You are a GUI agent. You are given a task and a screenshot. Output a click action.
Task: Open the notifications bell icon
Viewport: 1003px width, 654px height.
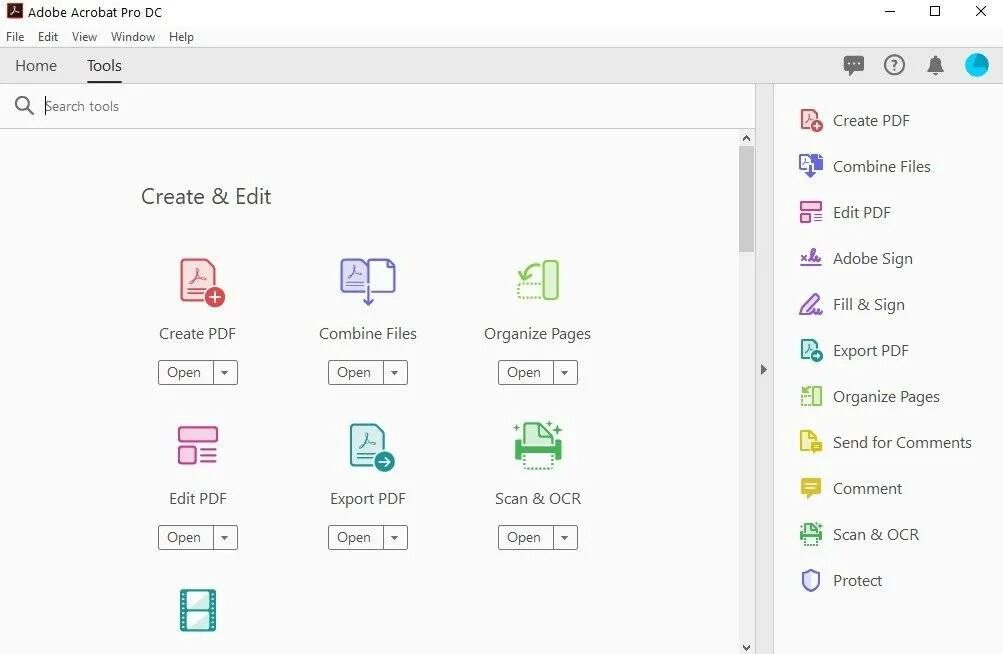click(x=935, y=65)
